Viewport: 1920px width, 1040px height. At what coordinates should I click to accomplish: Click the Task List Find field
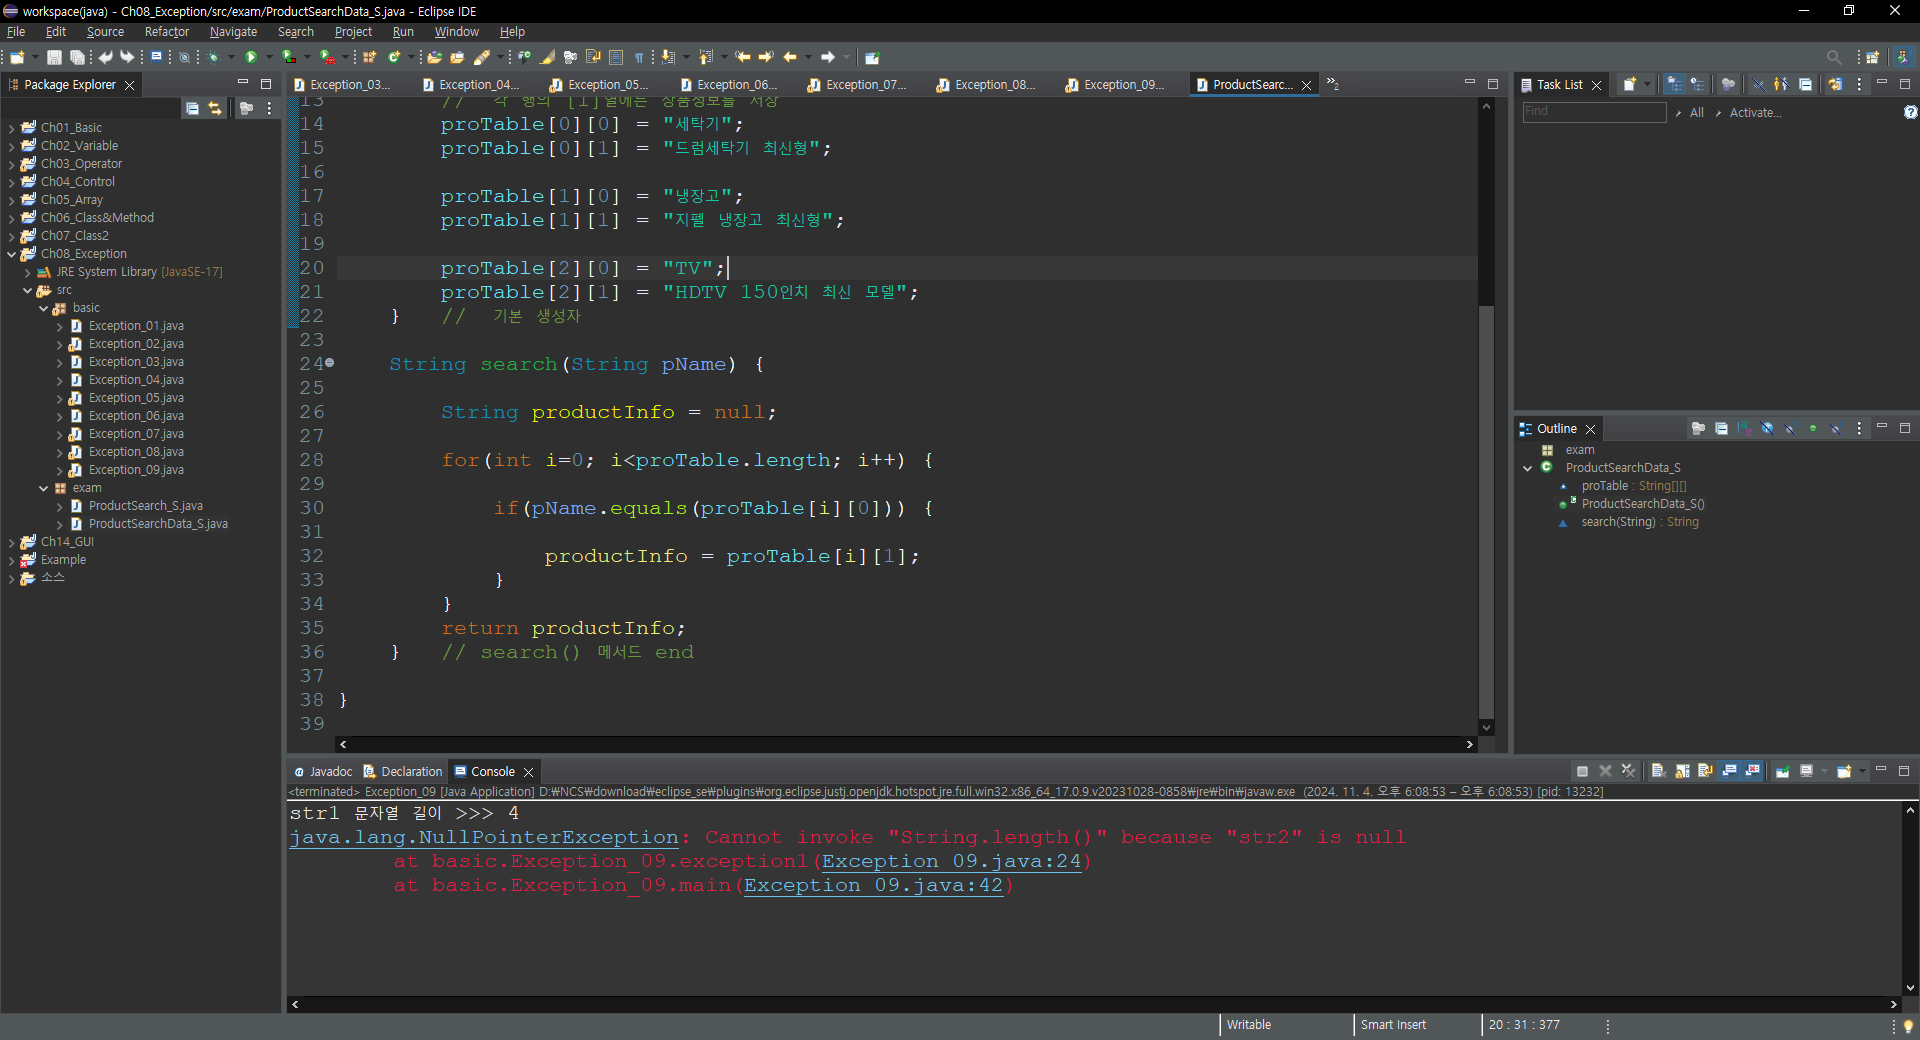tap(1594, 112)
